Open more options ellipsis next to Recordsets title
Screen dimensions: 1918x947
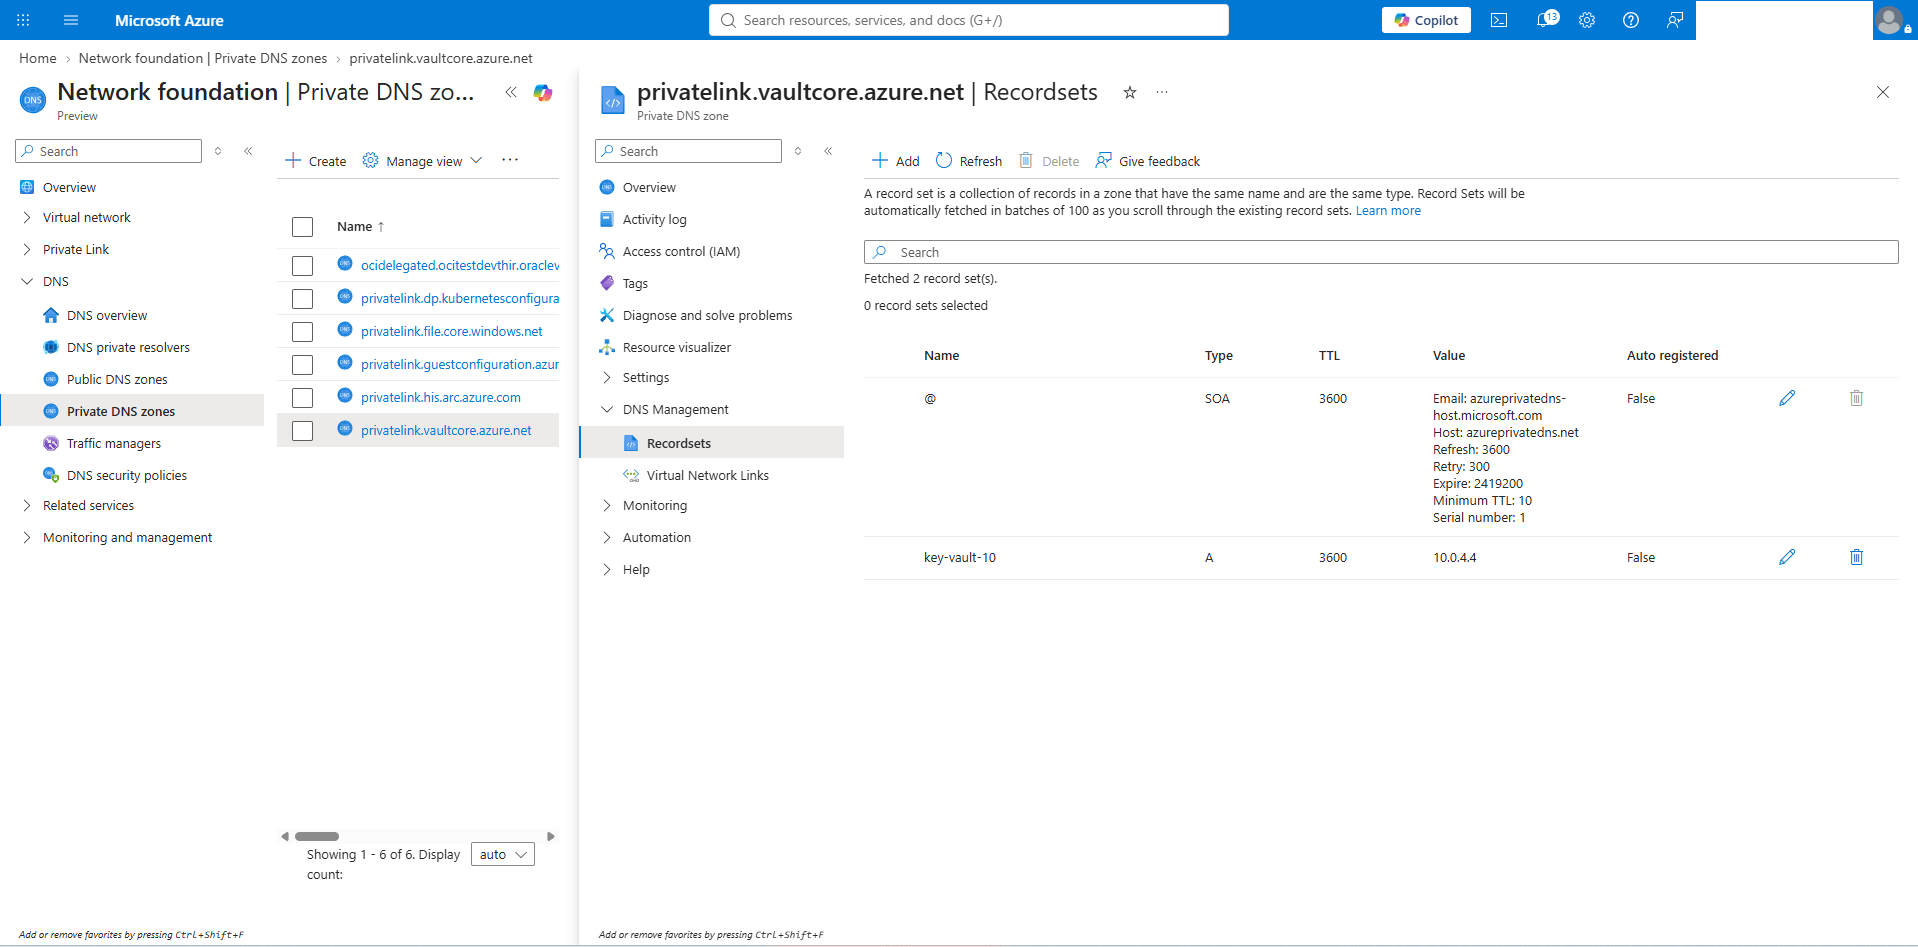pos(1162,92)
